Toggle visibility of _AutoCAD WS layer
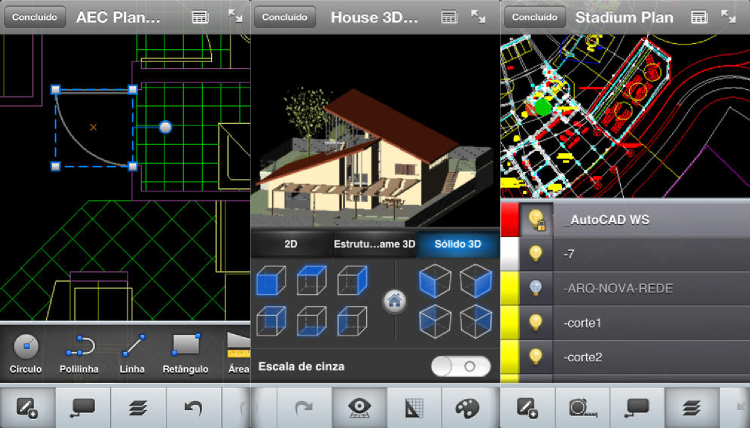Screen dimensions: 750x428 (x=536, y=219)
